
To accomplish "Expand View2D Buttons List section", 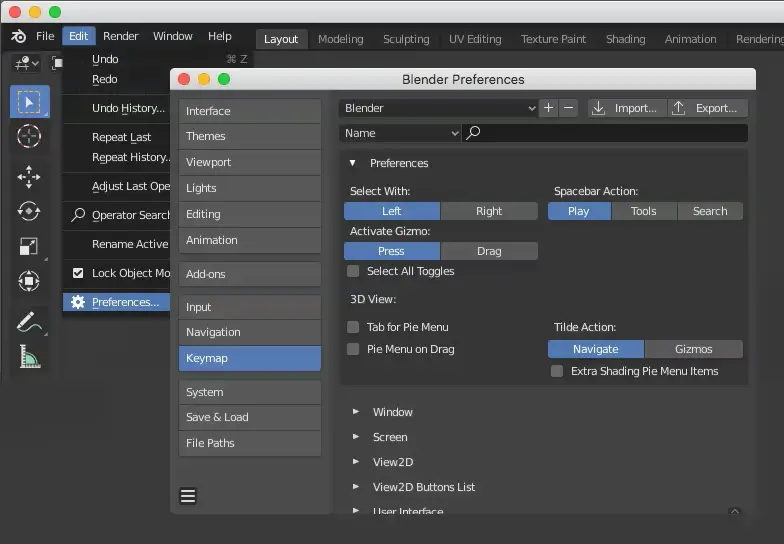I will coord(356,486).
